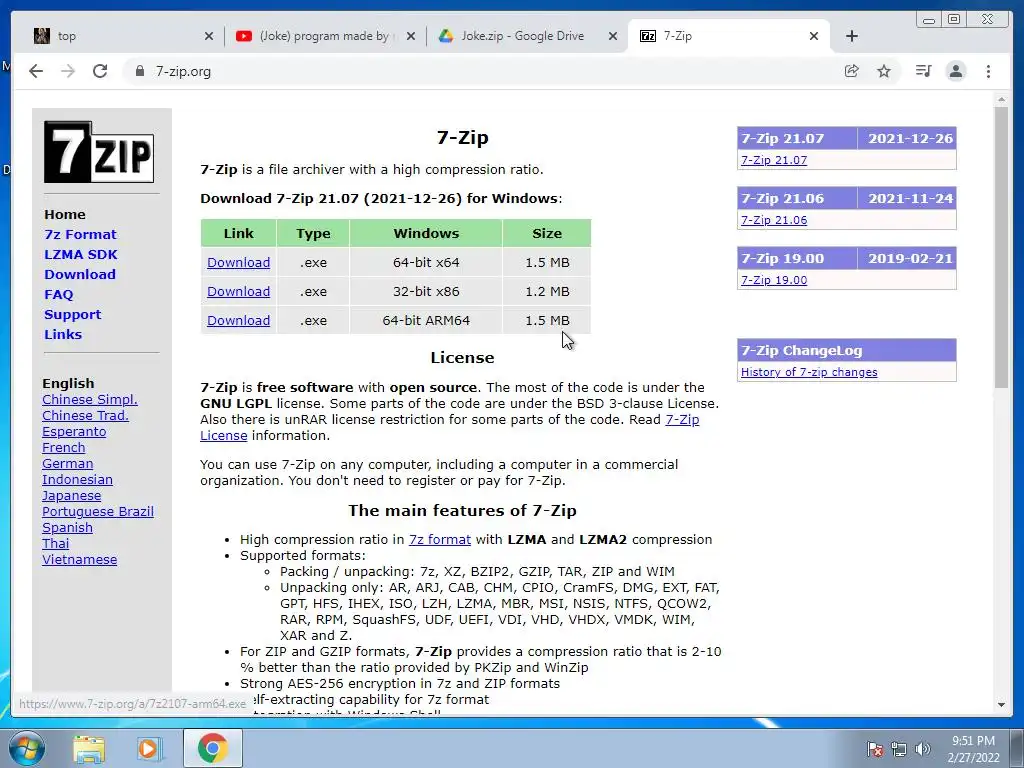1024x768 pixels.
Task: Close the 'top' tab
Action: 208,36
